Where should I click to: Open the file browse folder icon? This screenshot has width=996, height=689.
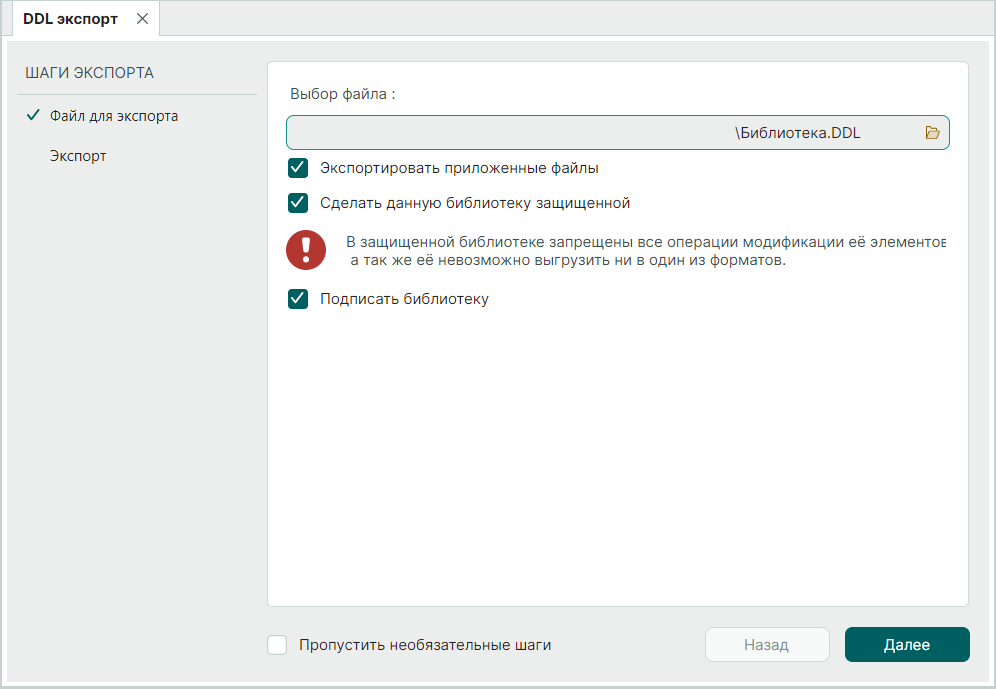(932, 133)
